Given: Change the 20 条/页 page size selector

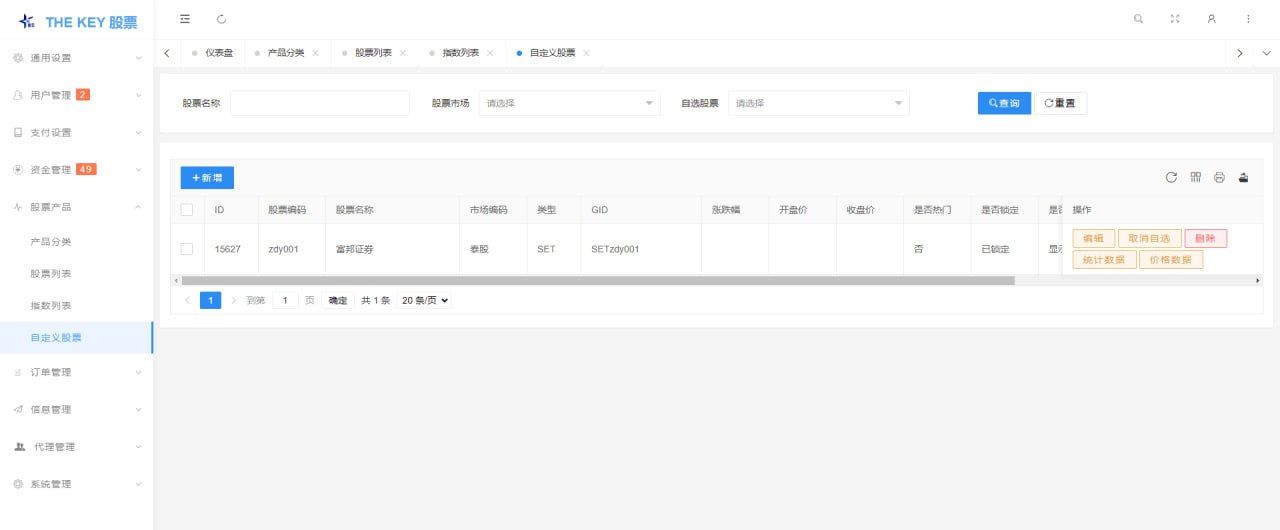Looking at the screenshot, I should pyautogui.click(x=424, y=300).
